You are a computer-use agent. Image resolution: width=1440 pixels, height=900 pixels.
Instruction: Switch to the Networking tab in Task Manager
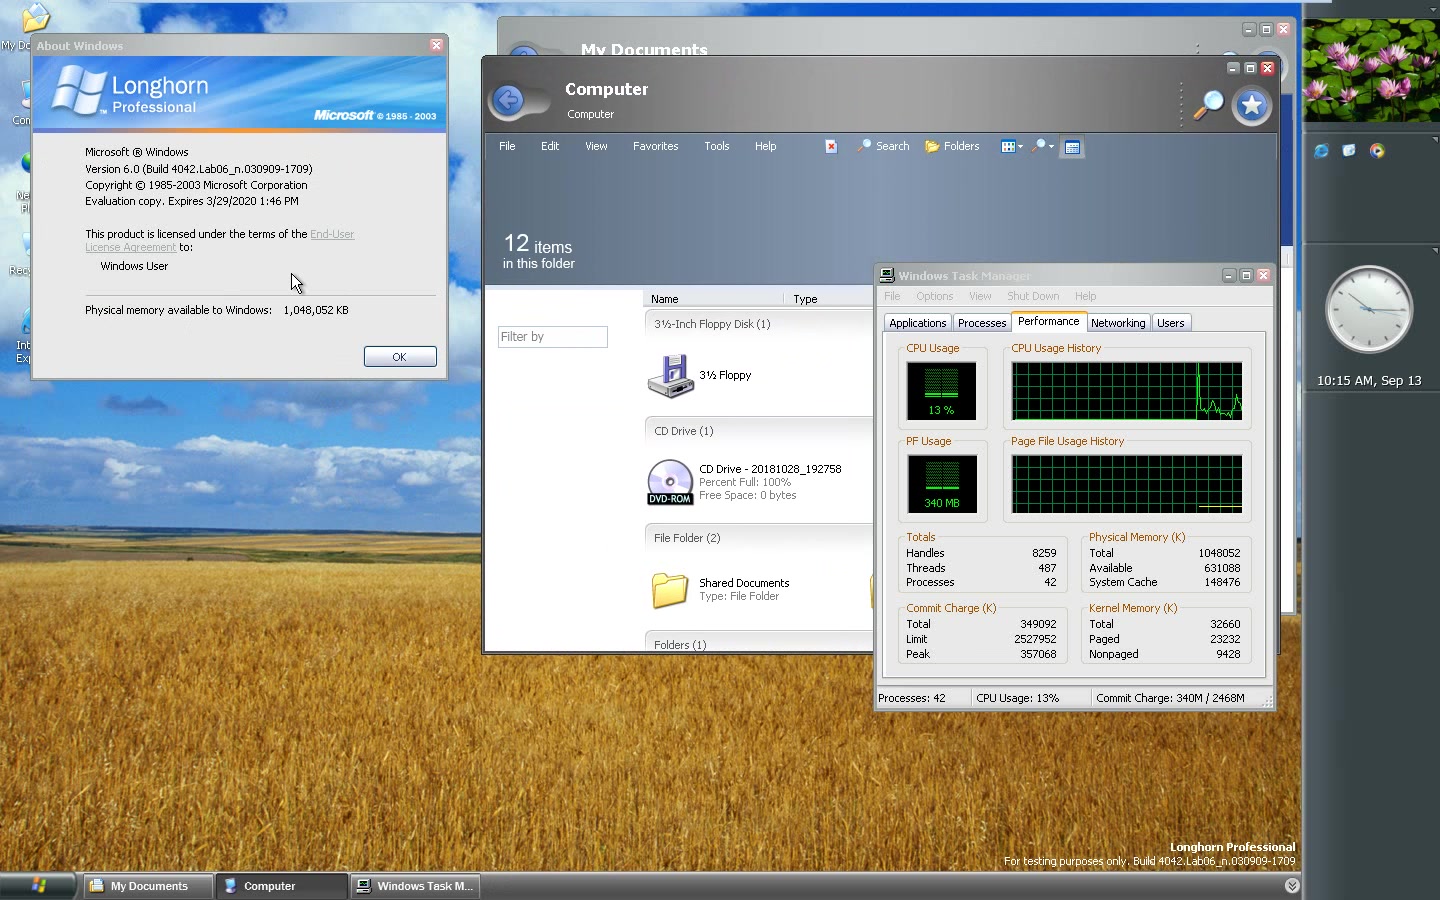coord(1118,323)
